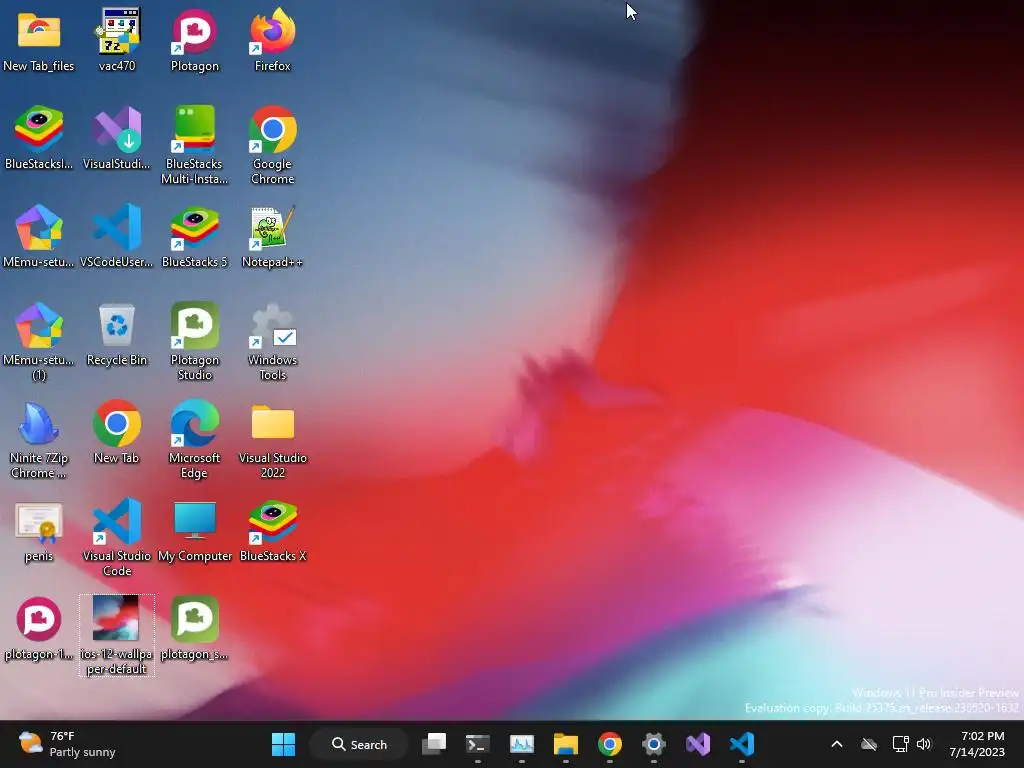Open Task View from the taskbar
This screenshot has height=768, width=1024.
[x=434, y=744]
